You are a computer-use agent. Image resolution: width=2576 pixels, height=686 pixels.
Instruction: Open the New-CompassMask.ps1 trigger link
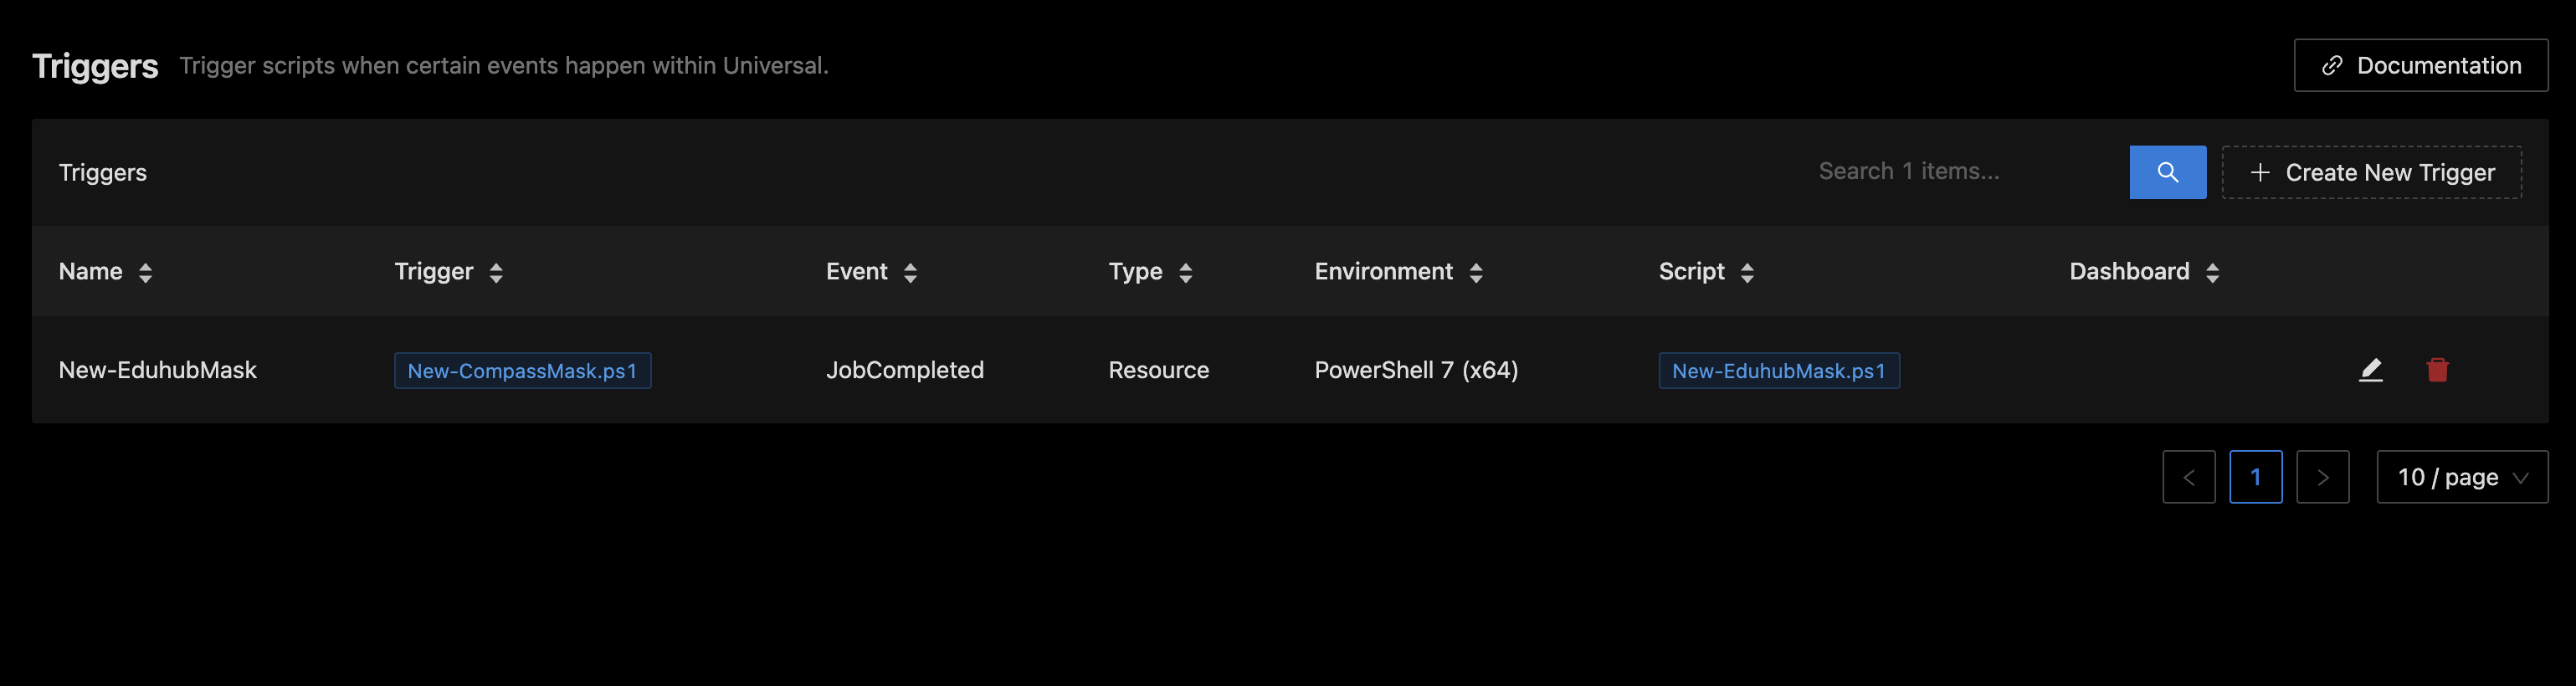522,370
